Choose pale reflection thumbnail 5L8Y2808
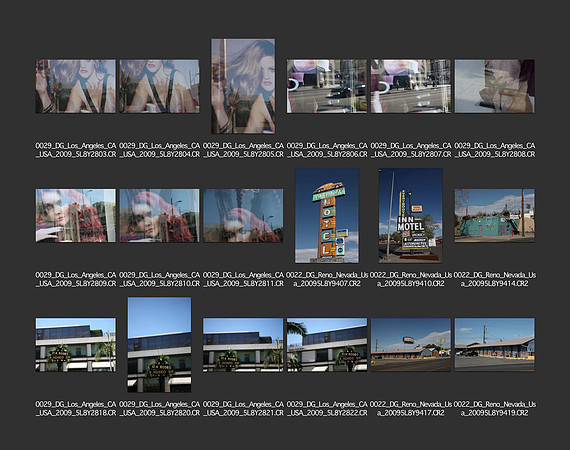This screenshot has width=570, height=450. [494, 86]
